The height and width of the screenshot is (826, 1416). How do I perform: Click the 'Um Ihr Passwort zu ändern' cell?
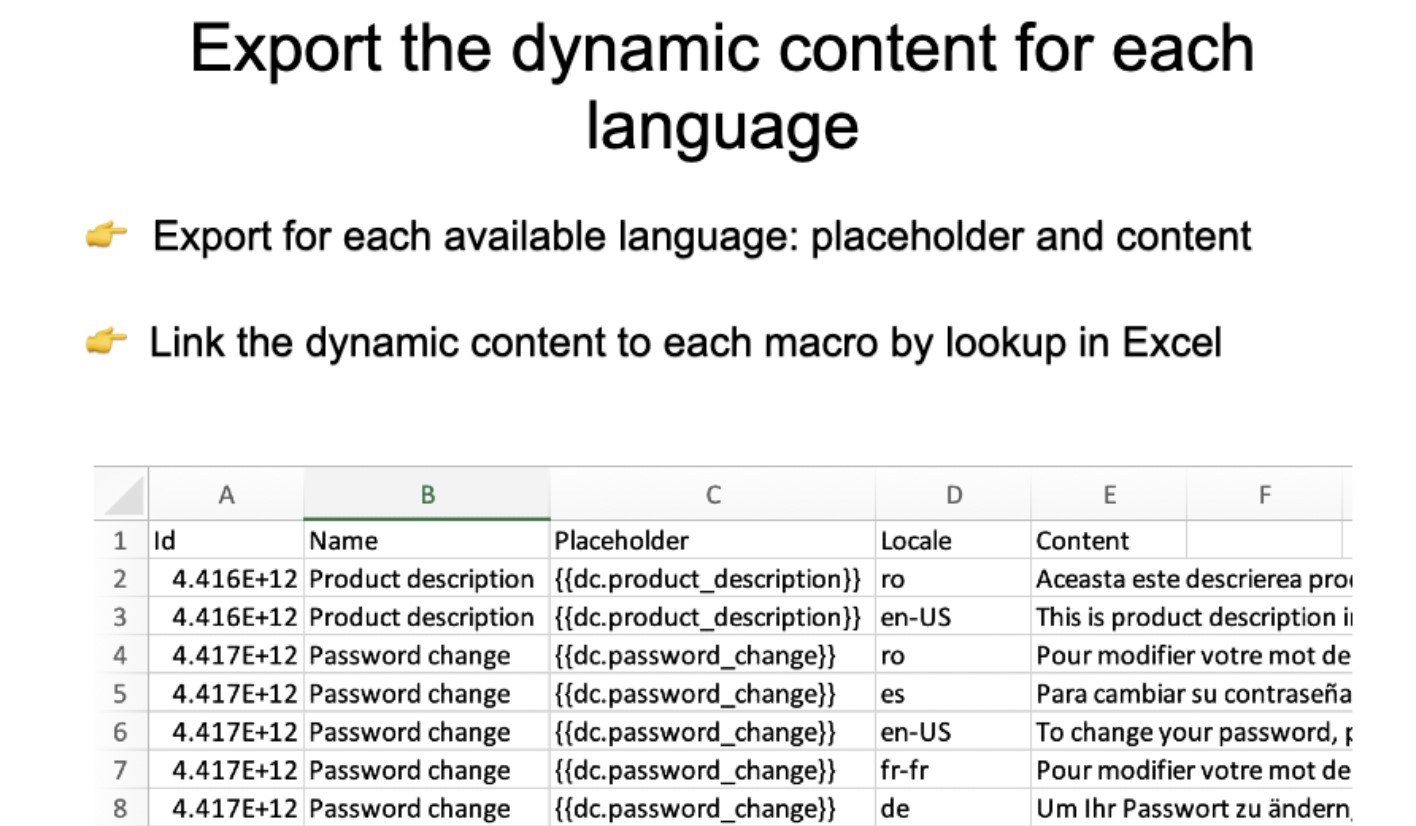1192,808
